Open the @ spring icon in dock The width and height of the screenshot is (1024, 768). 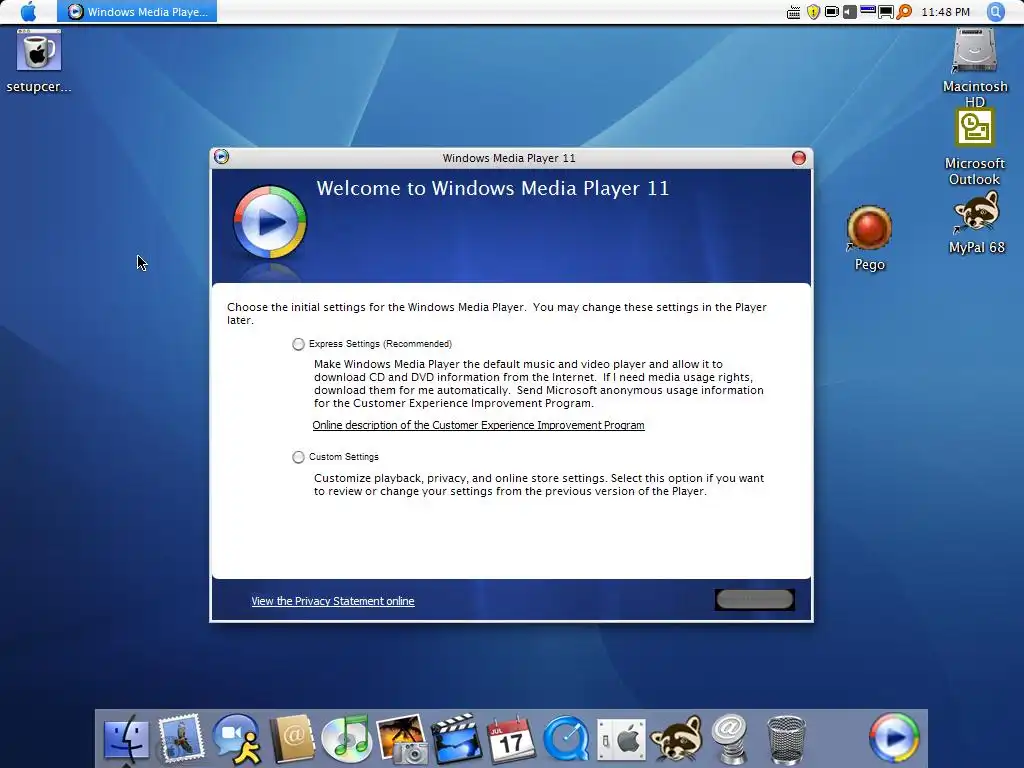(x=729, y=739)
